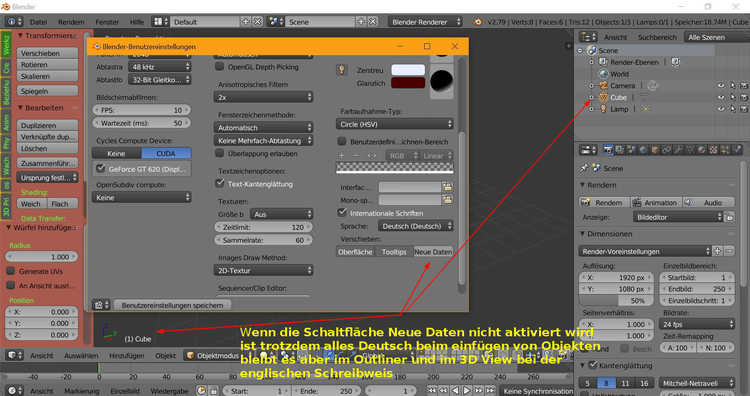Hide the Cube with its eye icon
The height and width of the screenshot is (396, 750).
click(x=721, y=97)
